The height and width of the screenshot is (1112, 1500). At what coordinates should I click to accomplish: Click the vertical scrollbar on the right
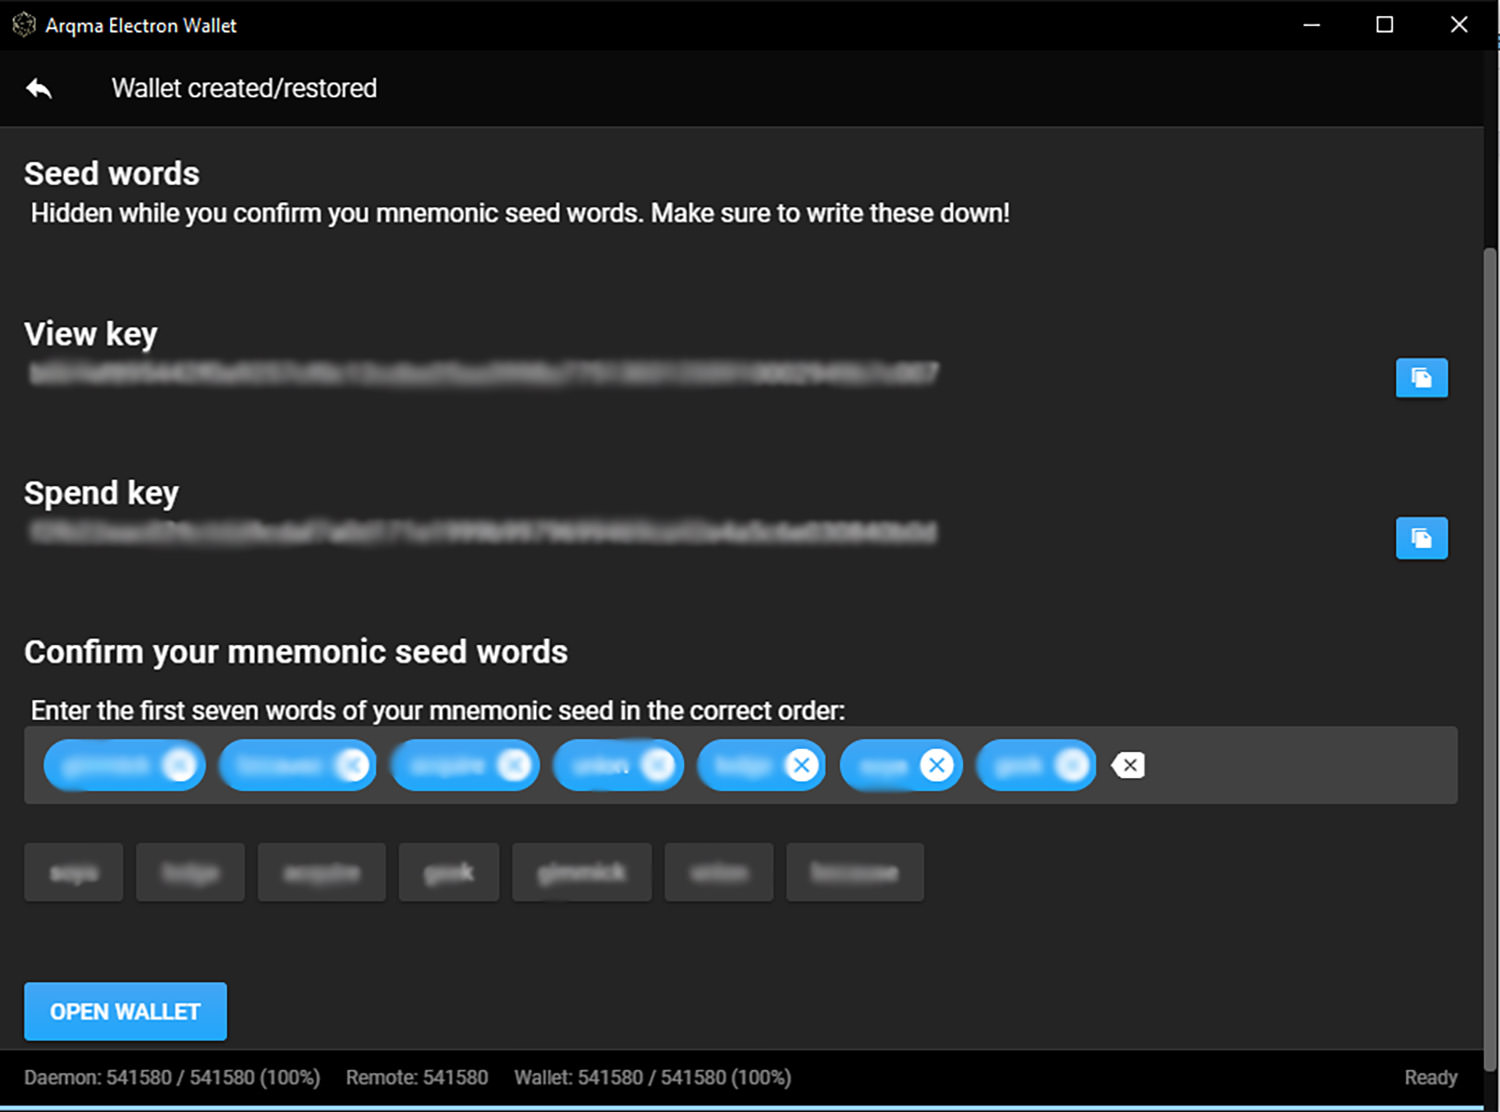(1490, 660)
